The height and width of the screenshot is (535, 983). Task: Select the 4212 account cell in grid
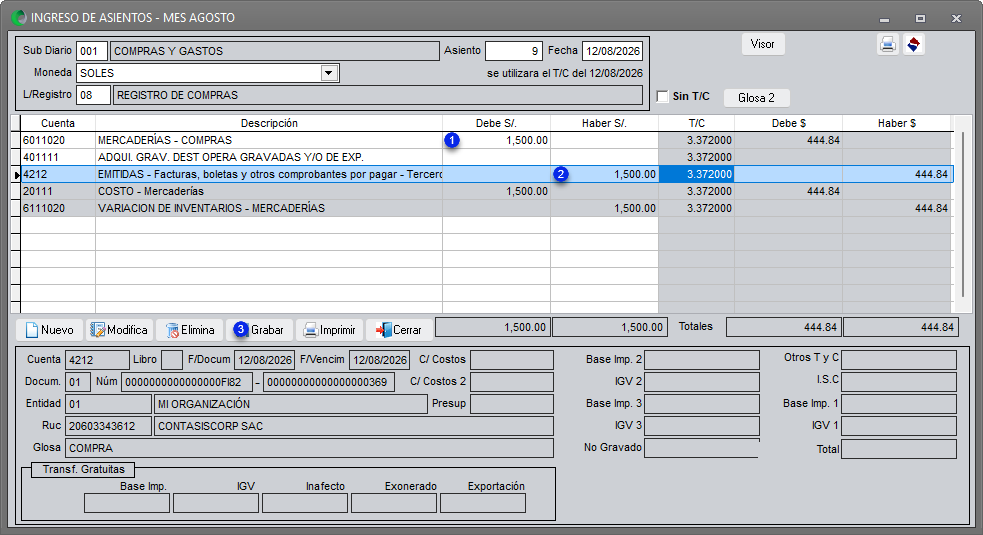point(58,174)
